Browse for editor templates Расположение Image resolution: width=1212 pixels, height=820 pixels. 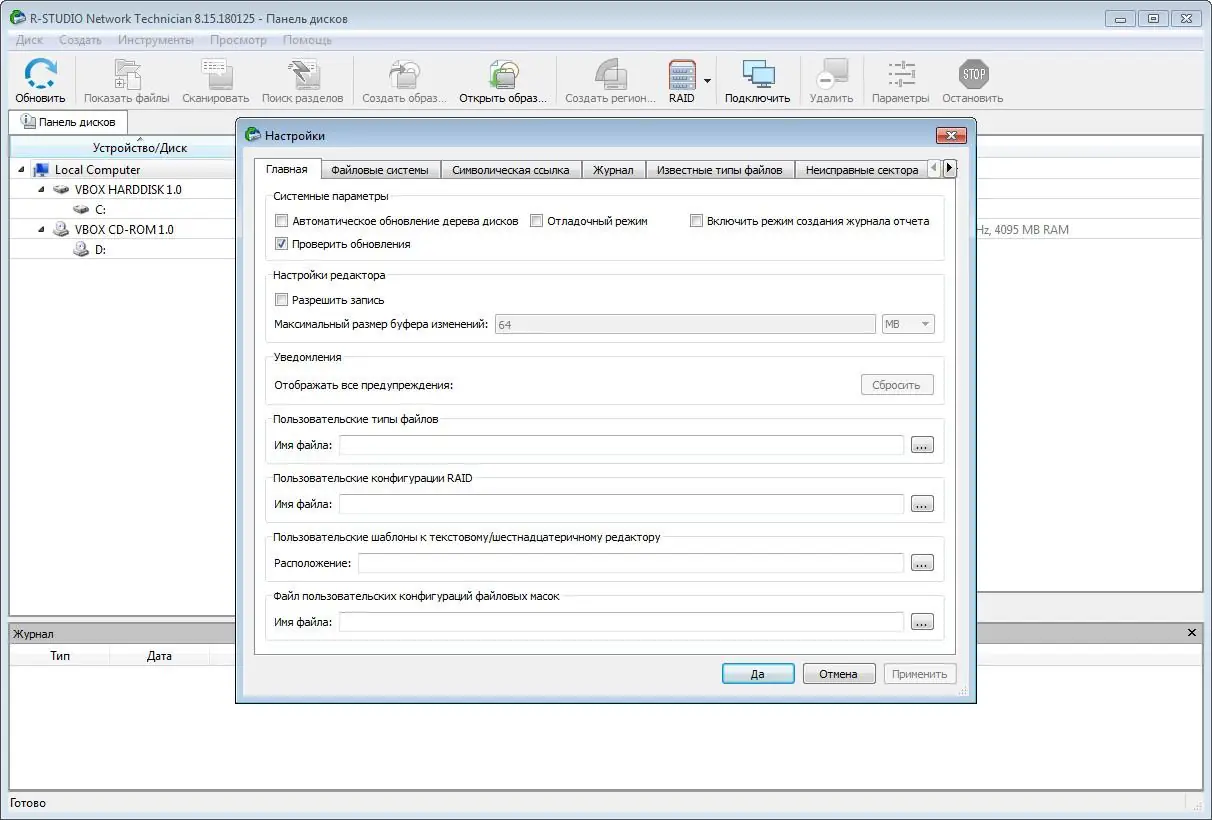tap(922, 563)
